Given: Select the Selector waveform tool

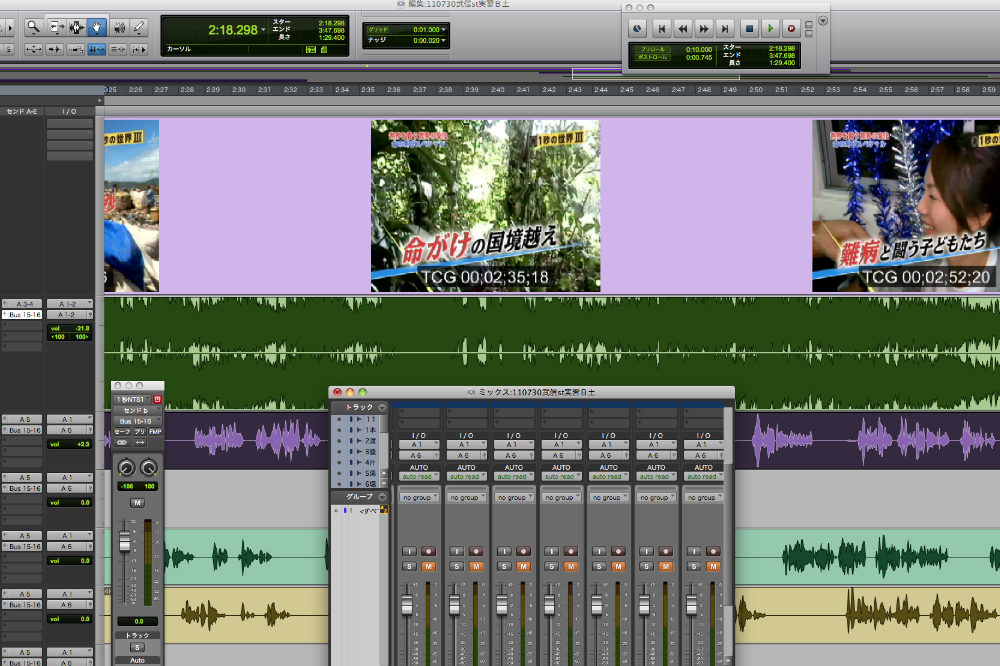Looking at the screenshot, I should (x=76, y=27).
